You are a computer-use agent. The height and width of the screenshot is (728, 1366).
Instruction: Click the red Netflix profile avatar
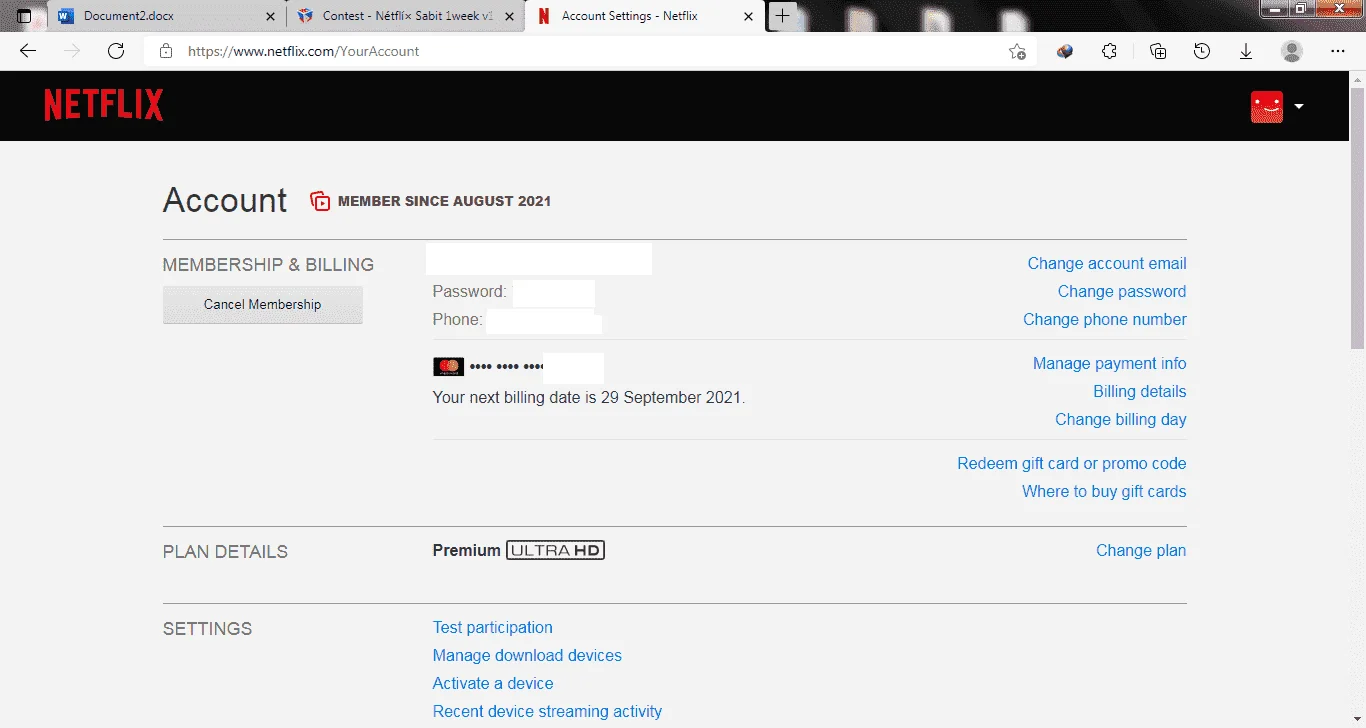coord(1267,106)
